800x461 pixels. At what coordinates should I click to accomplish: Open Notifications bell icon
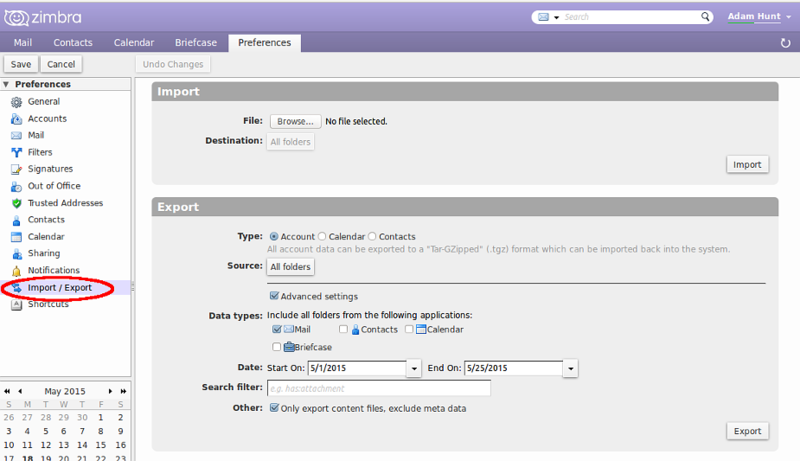coord(16,271)
